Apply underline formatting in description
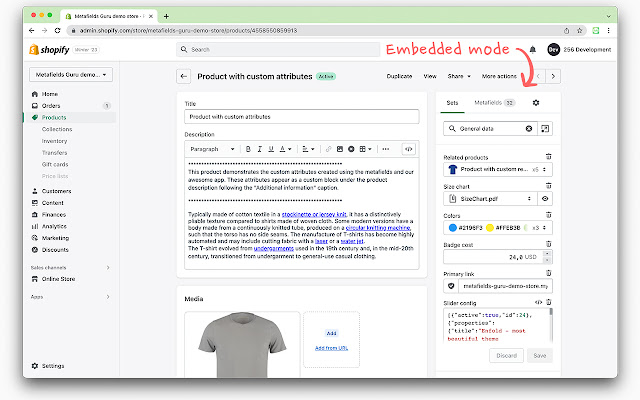The width and height of the screenshot is (640, 400). click(271, 149)
